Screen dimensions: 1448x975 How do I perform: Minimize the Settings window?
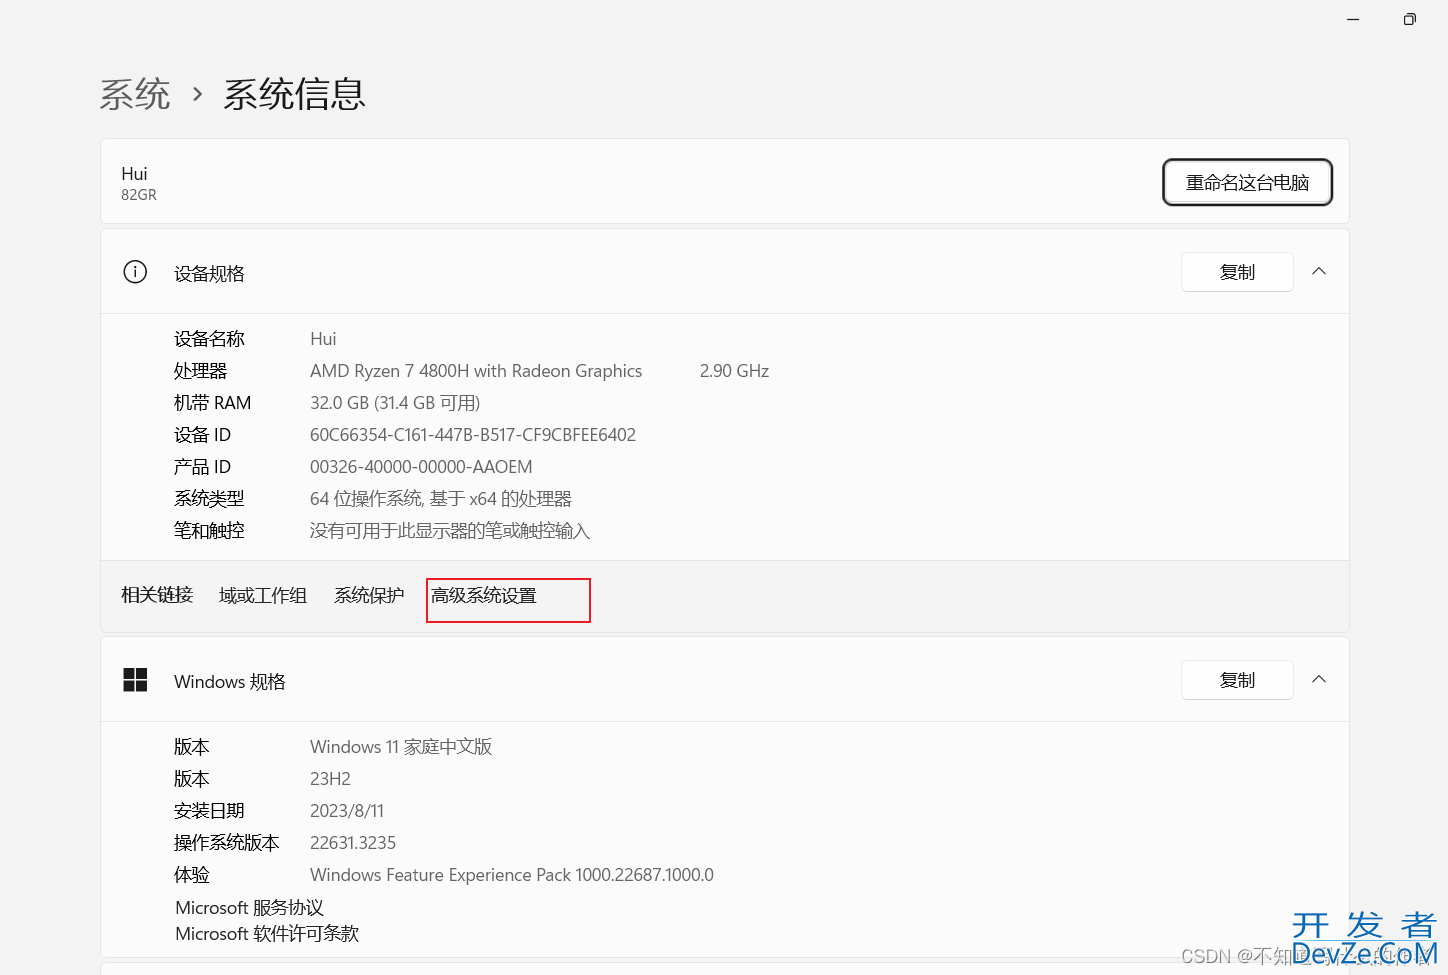tap(1353, 19)
